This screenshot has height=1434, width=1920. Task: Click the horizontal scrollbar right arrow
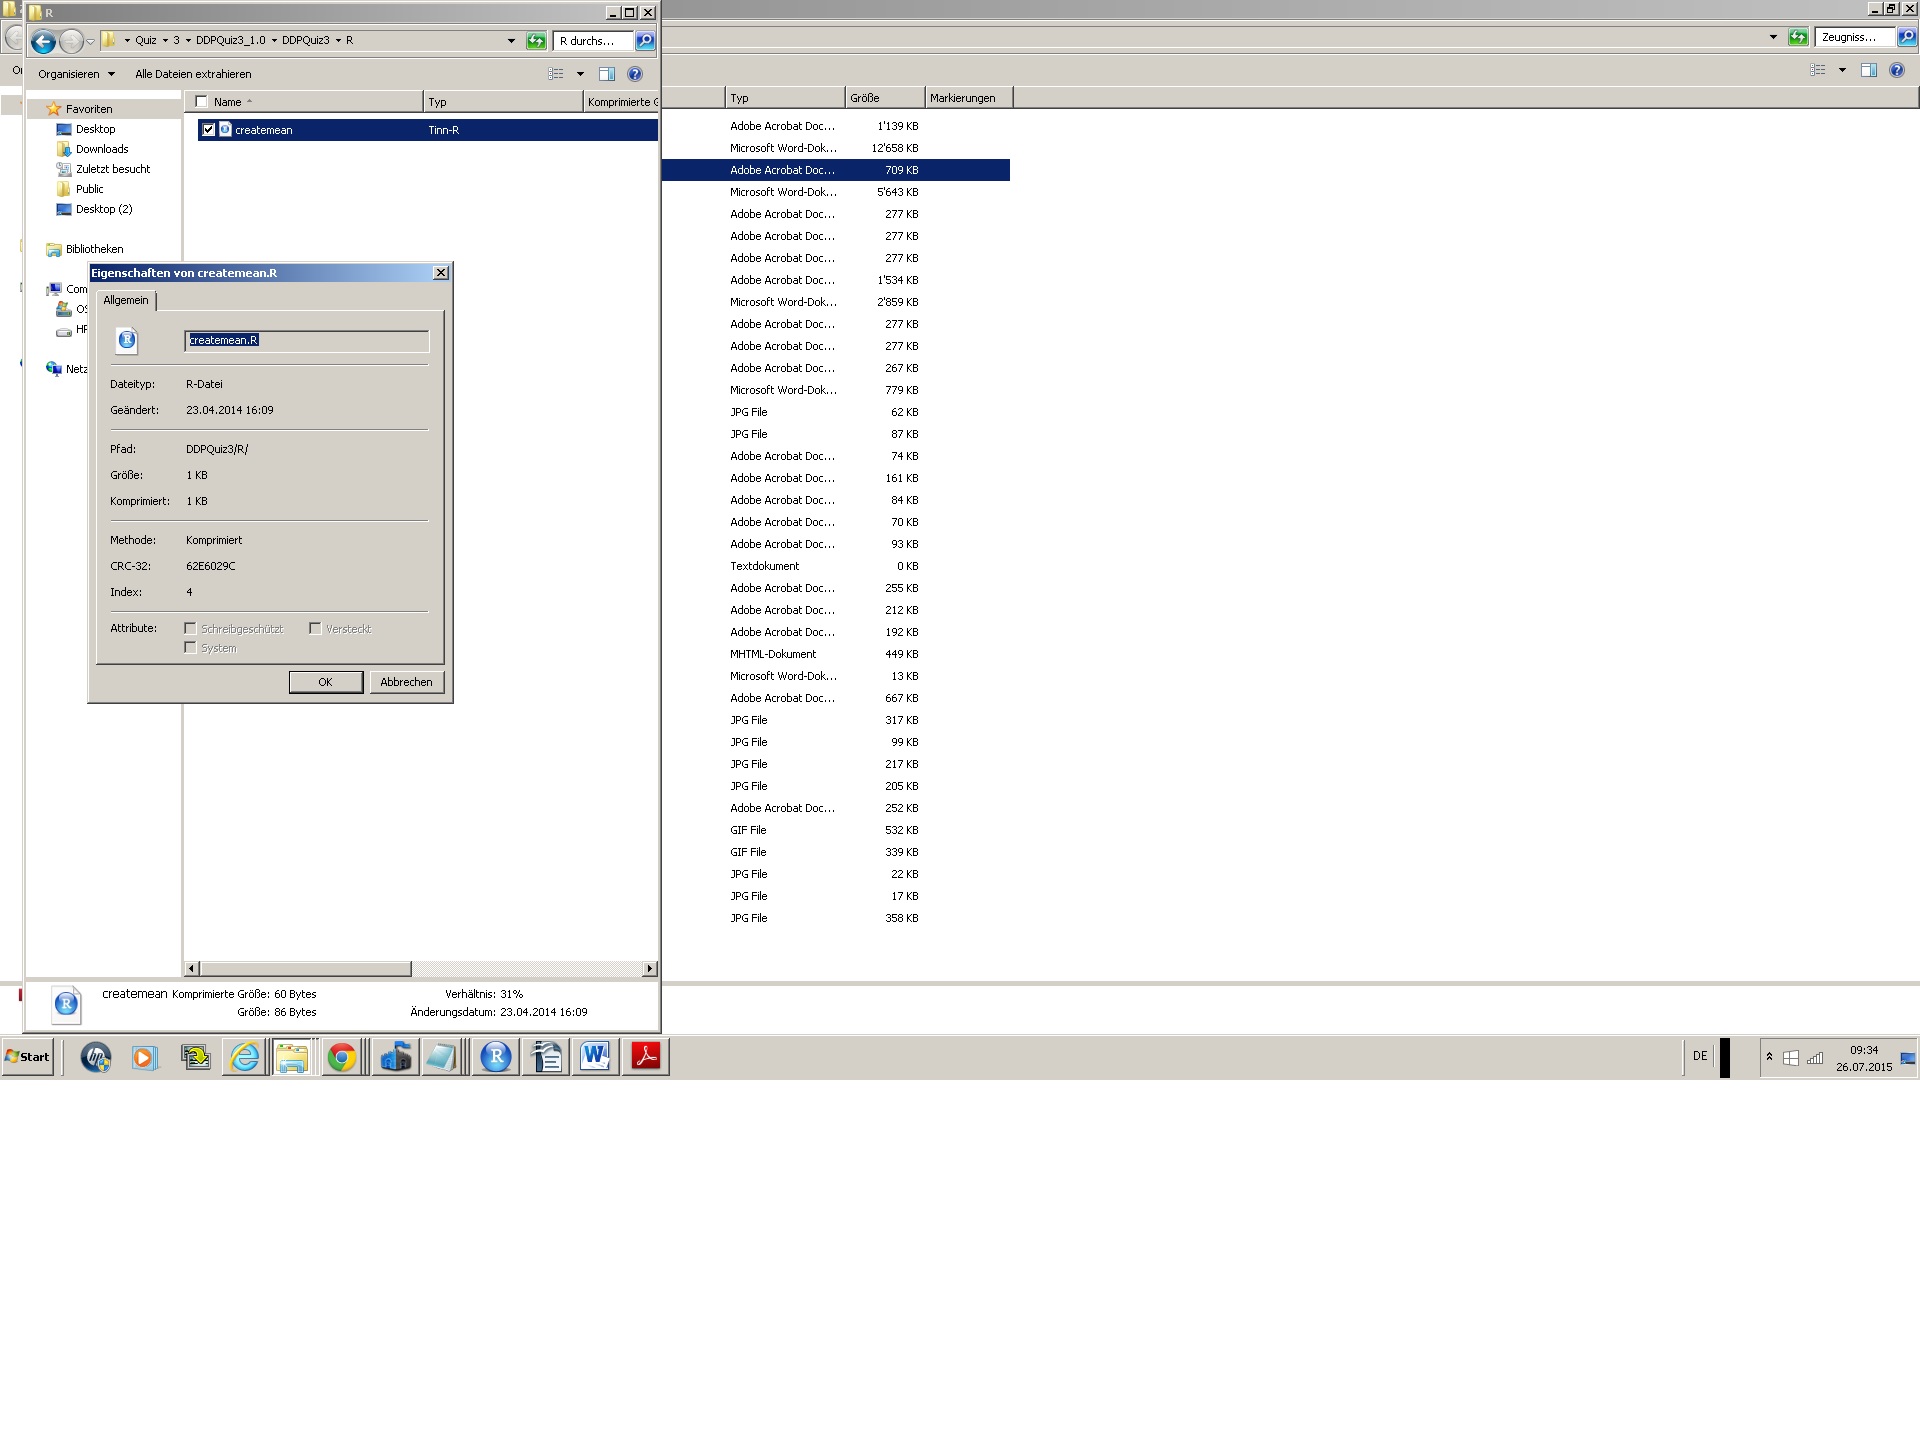click(650, 968)
